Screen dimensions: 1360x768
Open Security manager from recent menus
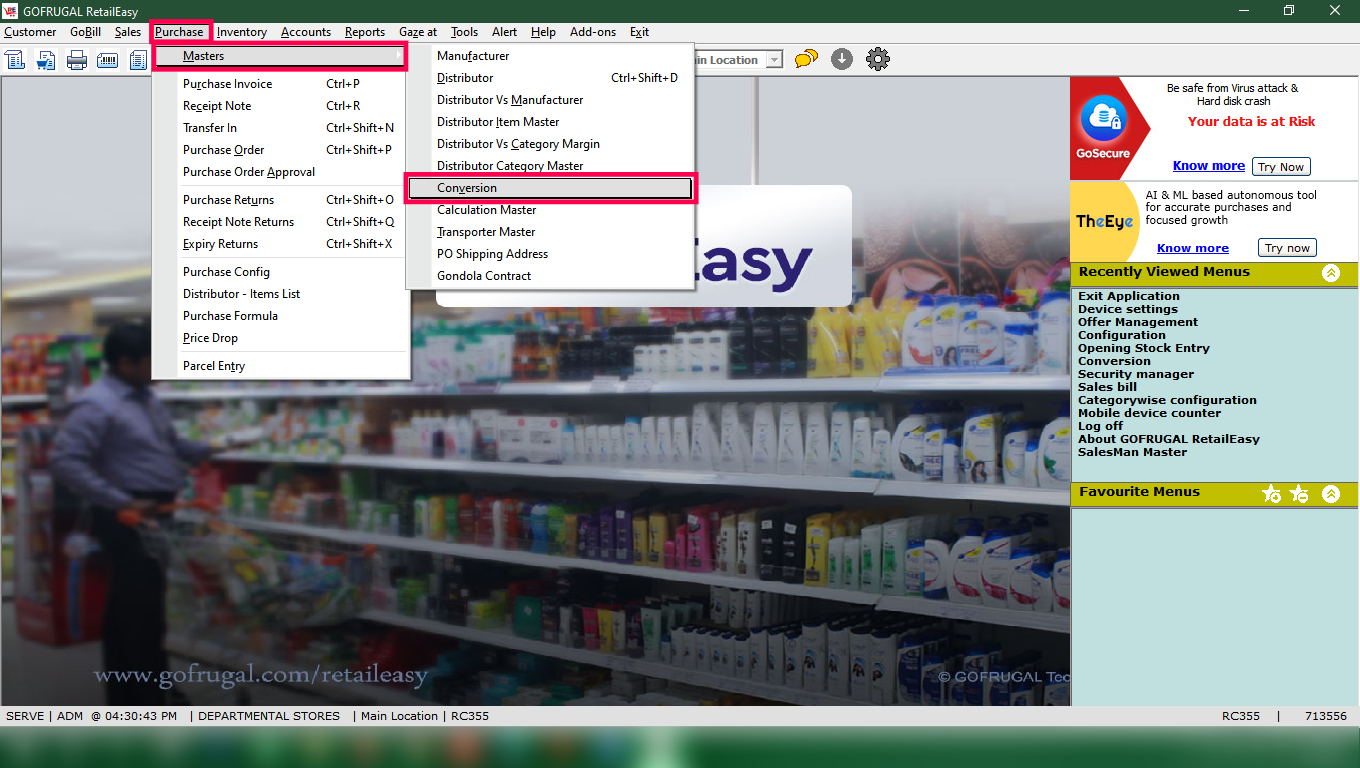point(1136,374)
